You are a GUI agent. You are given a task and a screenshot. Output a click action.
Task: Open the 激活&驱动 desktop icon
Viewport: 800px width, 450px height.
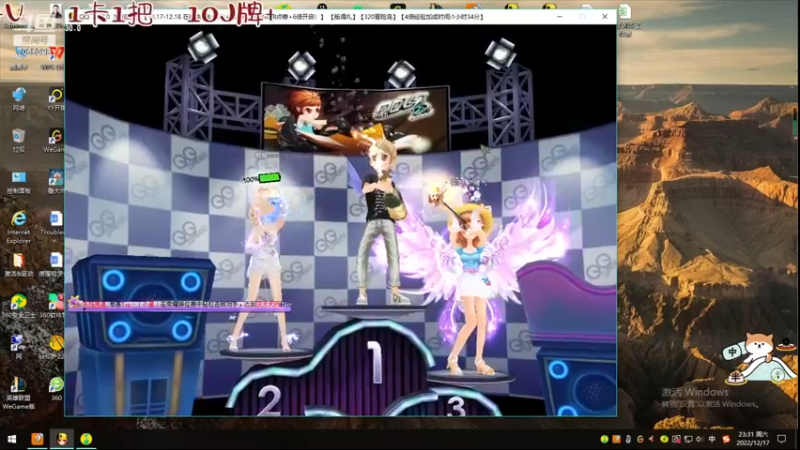coord(19,265)
